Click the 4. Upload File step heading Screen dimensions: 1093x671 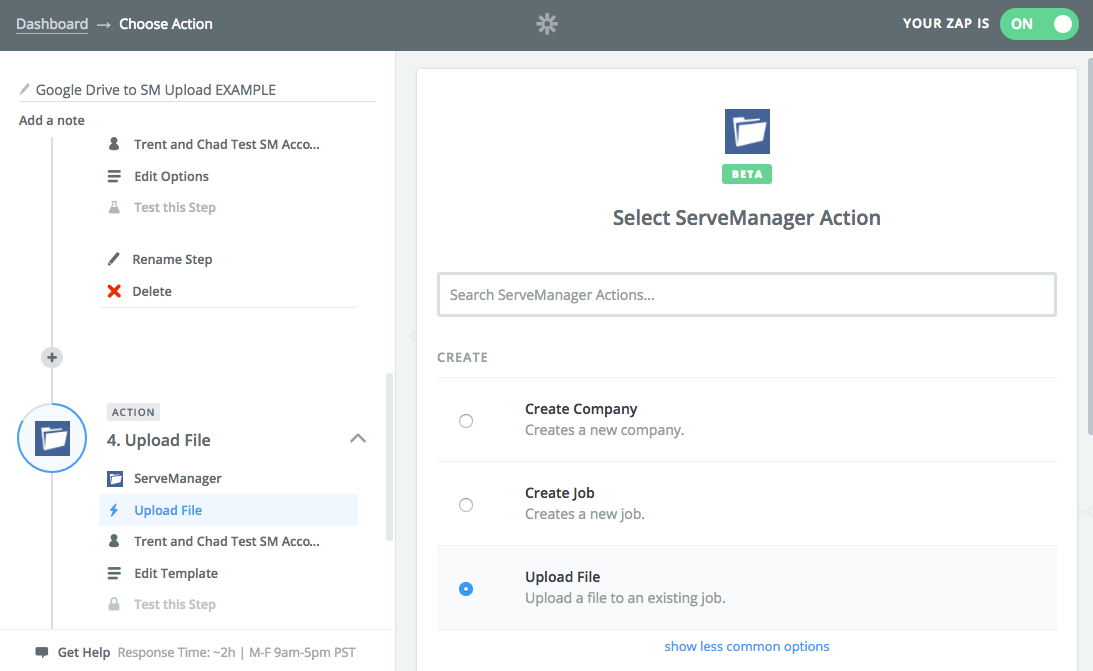(158, 440)
